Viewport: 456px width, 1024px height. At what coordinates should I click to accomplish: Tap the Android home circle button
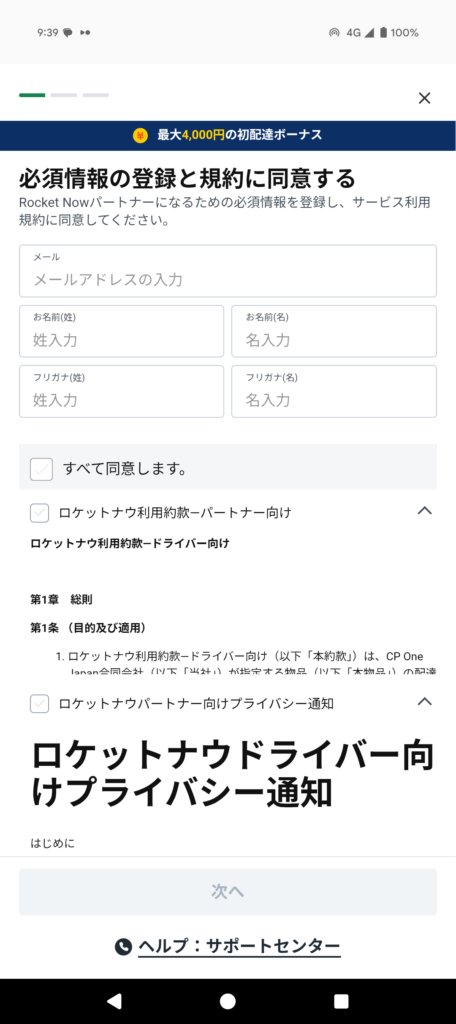click(227, 1001)
